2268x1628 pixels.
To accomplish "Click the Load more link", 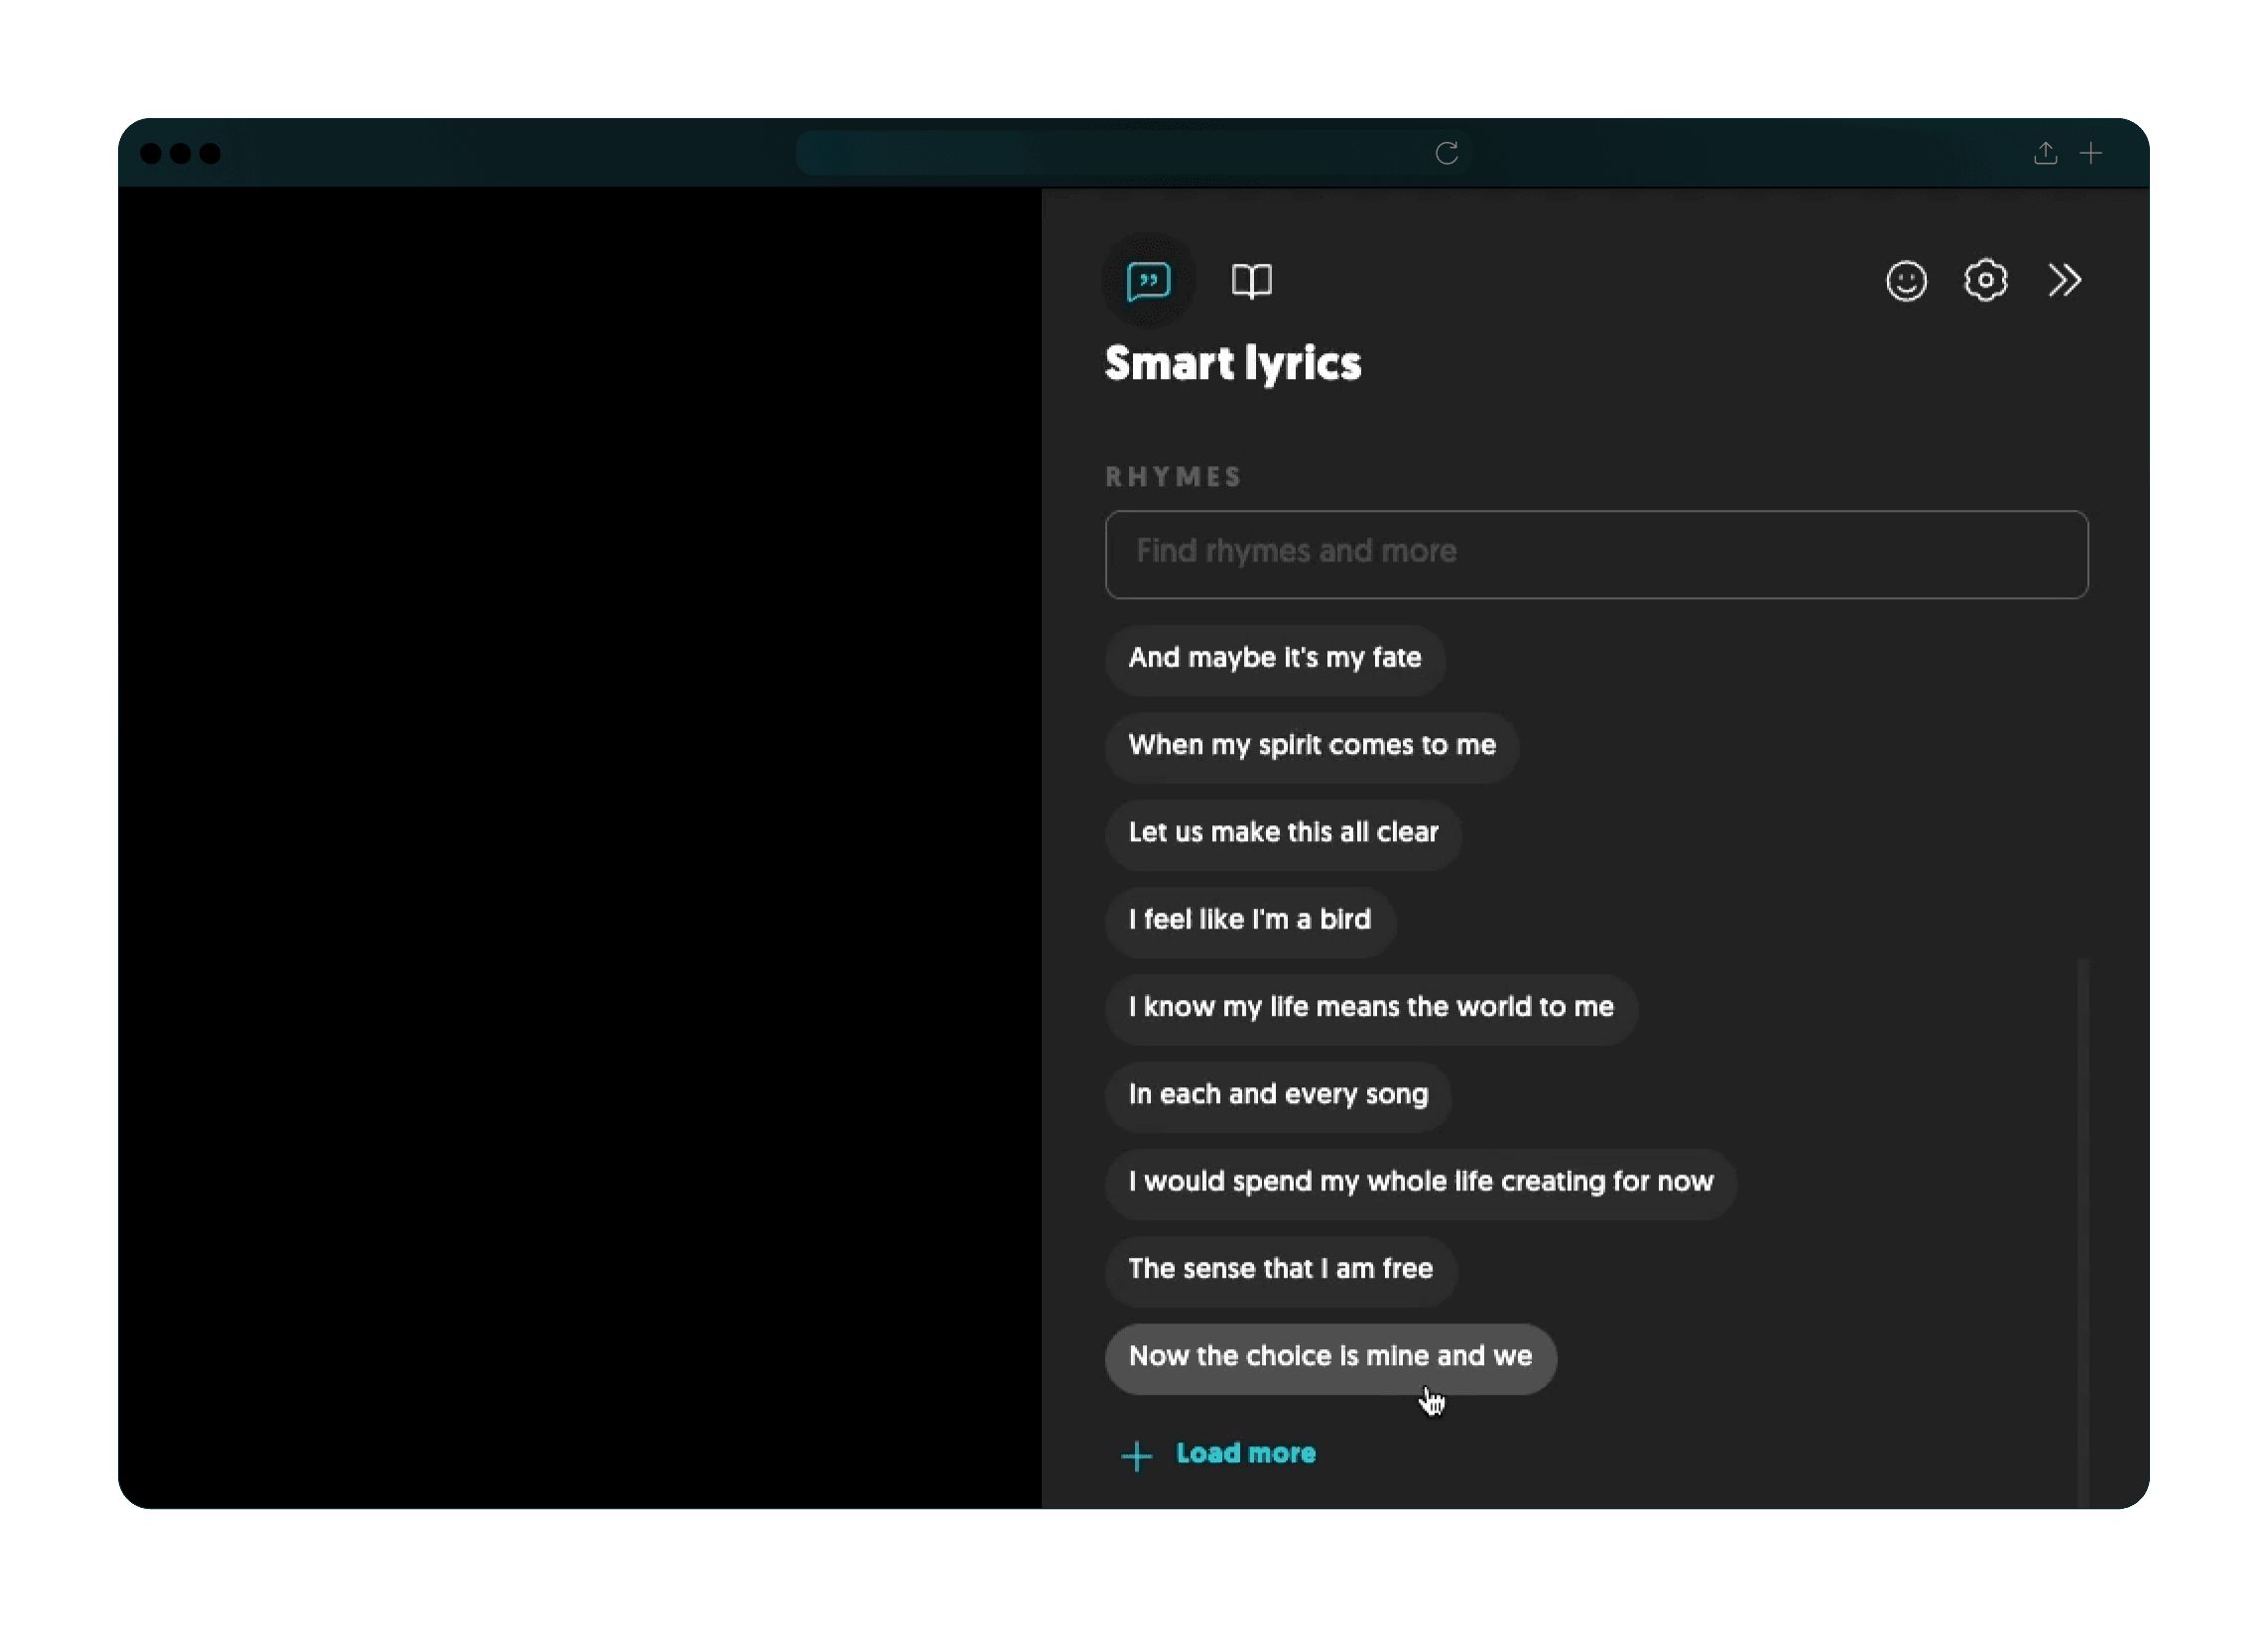I will pyautogui.click(x=1245, y=1453).
